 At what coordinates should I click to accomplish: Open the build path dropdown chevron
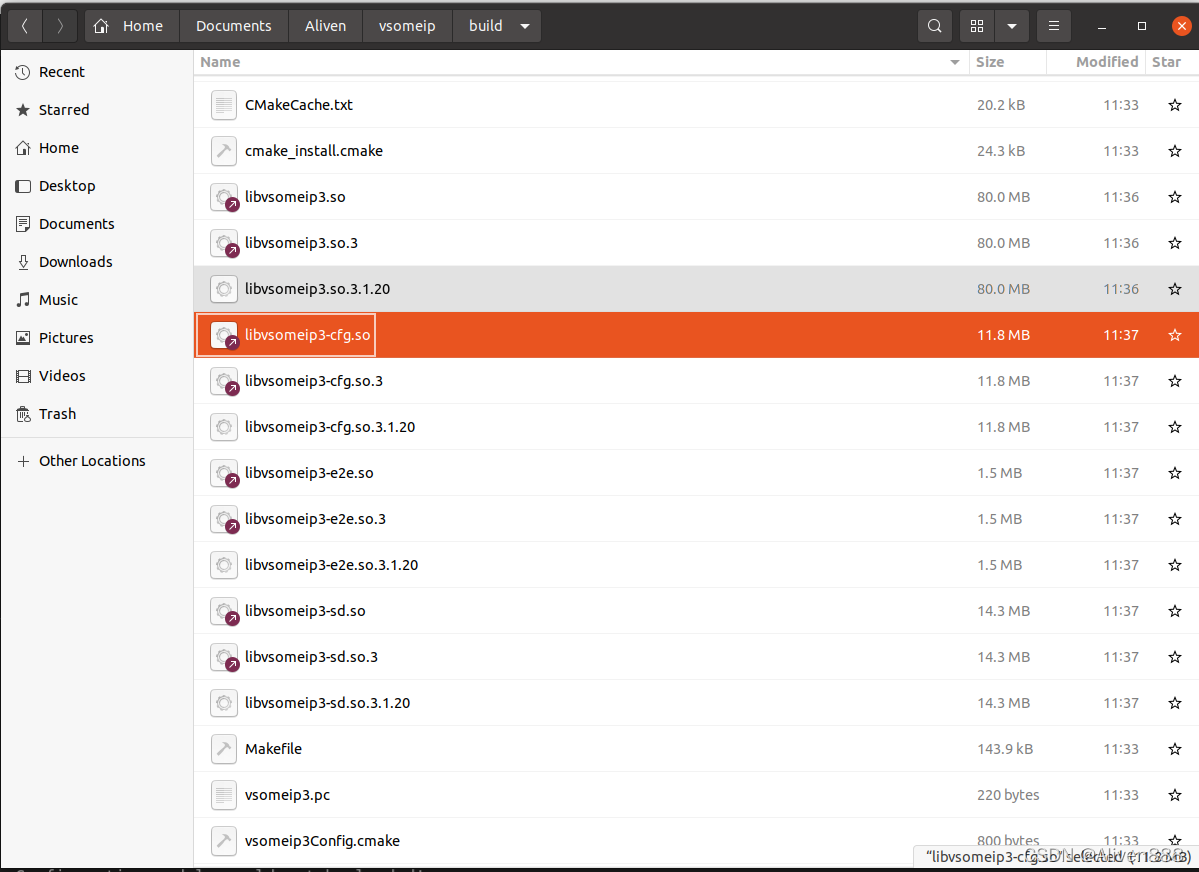point(523,25)
